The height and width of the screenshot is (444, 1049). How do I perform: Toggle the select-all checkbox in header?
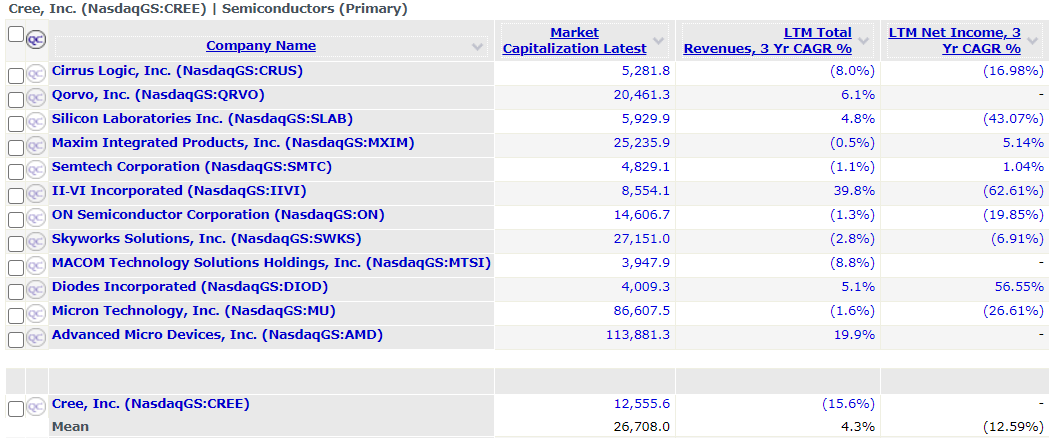[x=15, y=33]
